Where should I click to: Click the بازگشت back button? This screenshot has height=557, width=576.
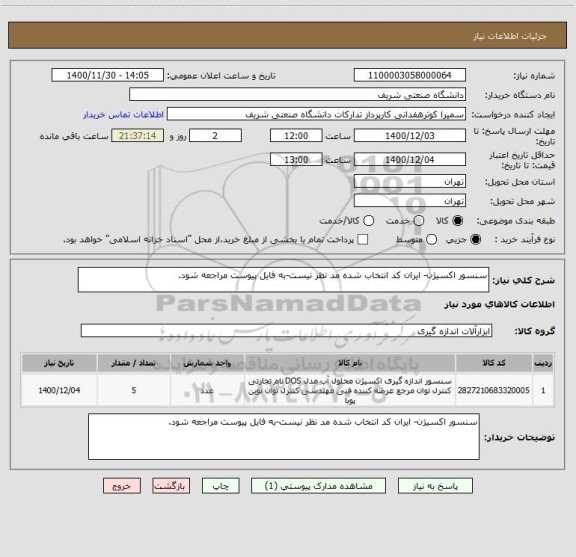pyautogui.click(x=171, y=486)
